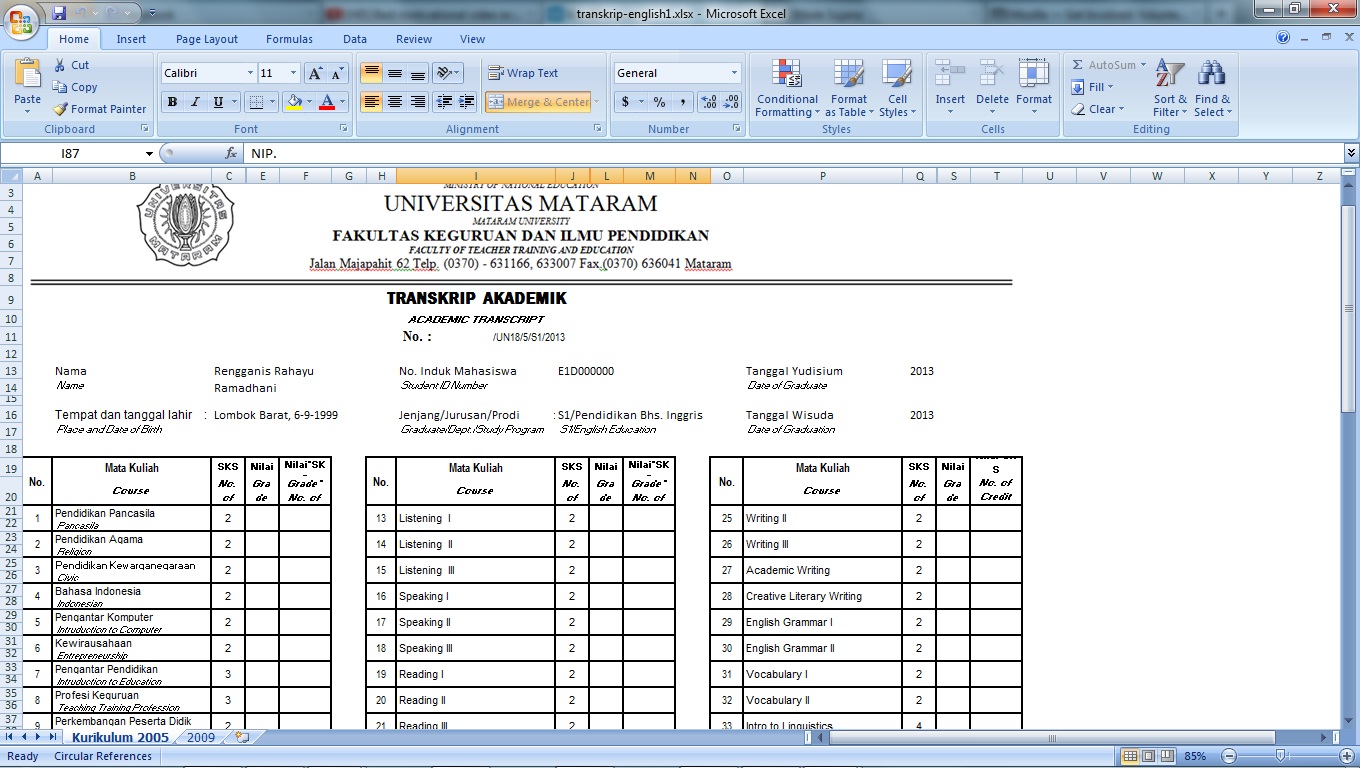Toggle Bold formatting

pos(172,102)
